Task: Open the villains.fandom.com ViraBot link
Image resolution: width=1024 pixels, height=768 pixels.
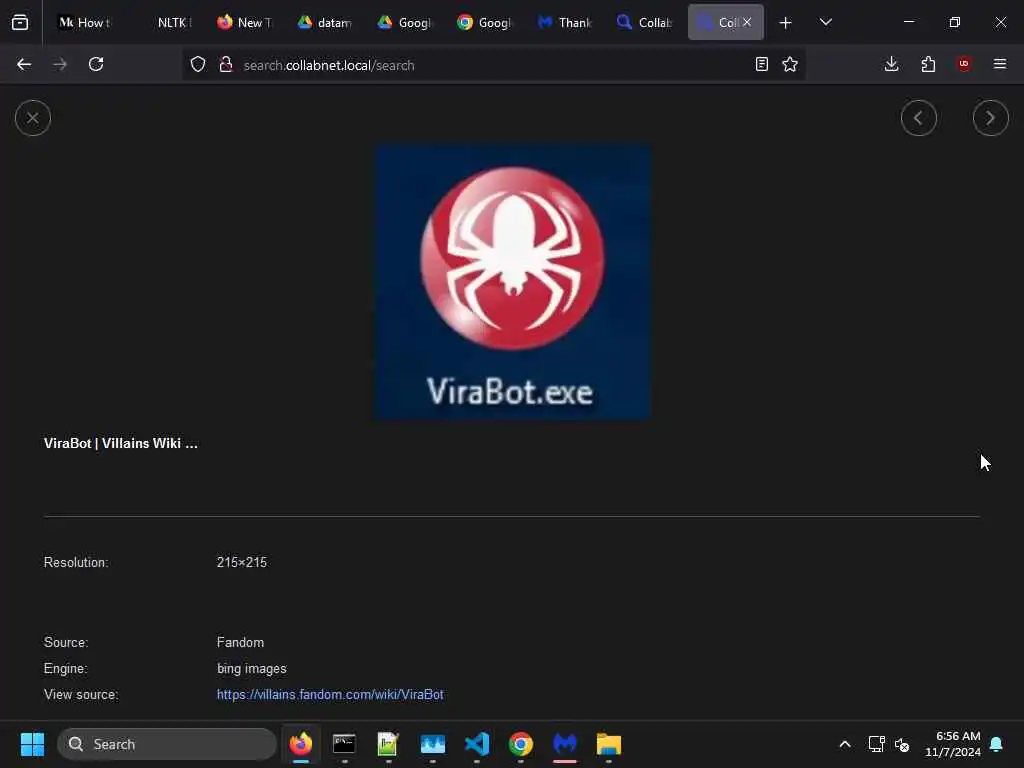Action: pyautogui.click(x=330, y=694)
